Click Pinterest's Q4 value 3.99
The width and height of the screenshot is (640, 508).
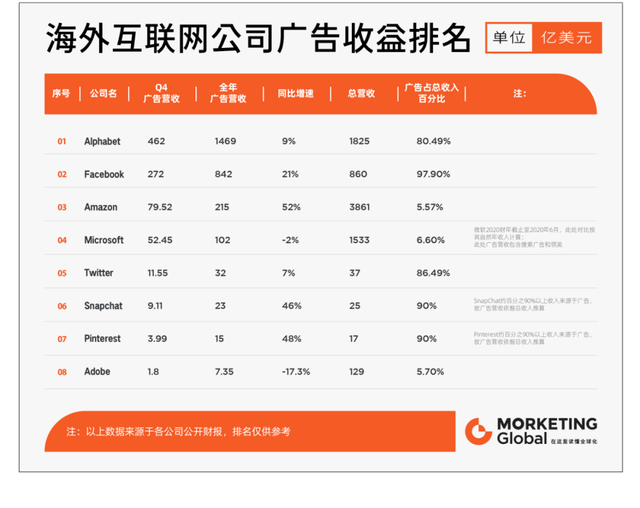click(x=157, y=339)
